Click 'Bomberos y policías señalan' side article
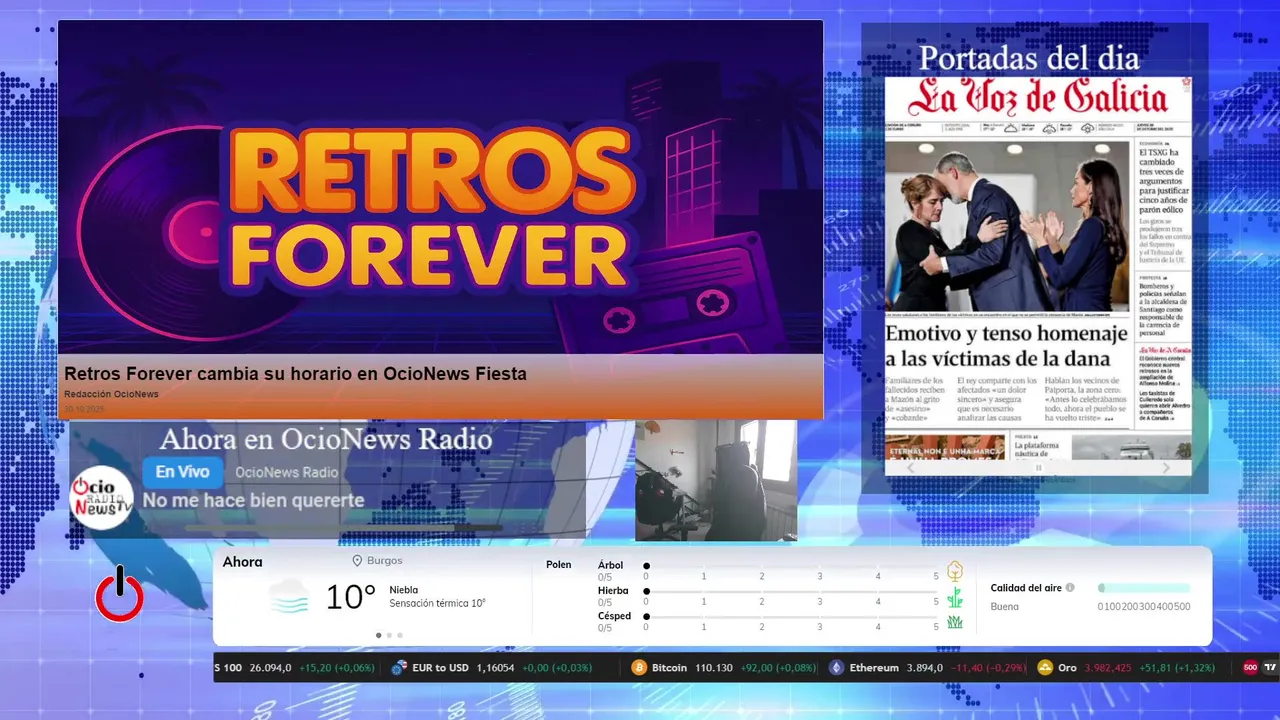 pyautogui.click(x=1165, y=310)
